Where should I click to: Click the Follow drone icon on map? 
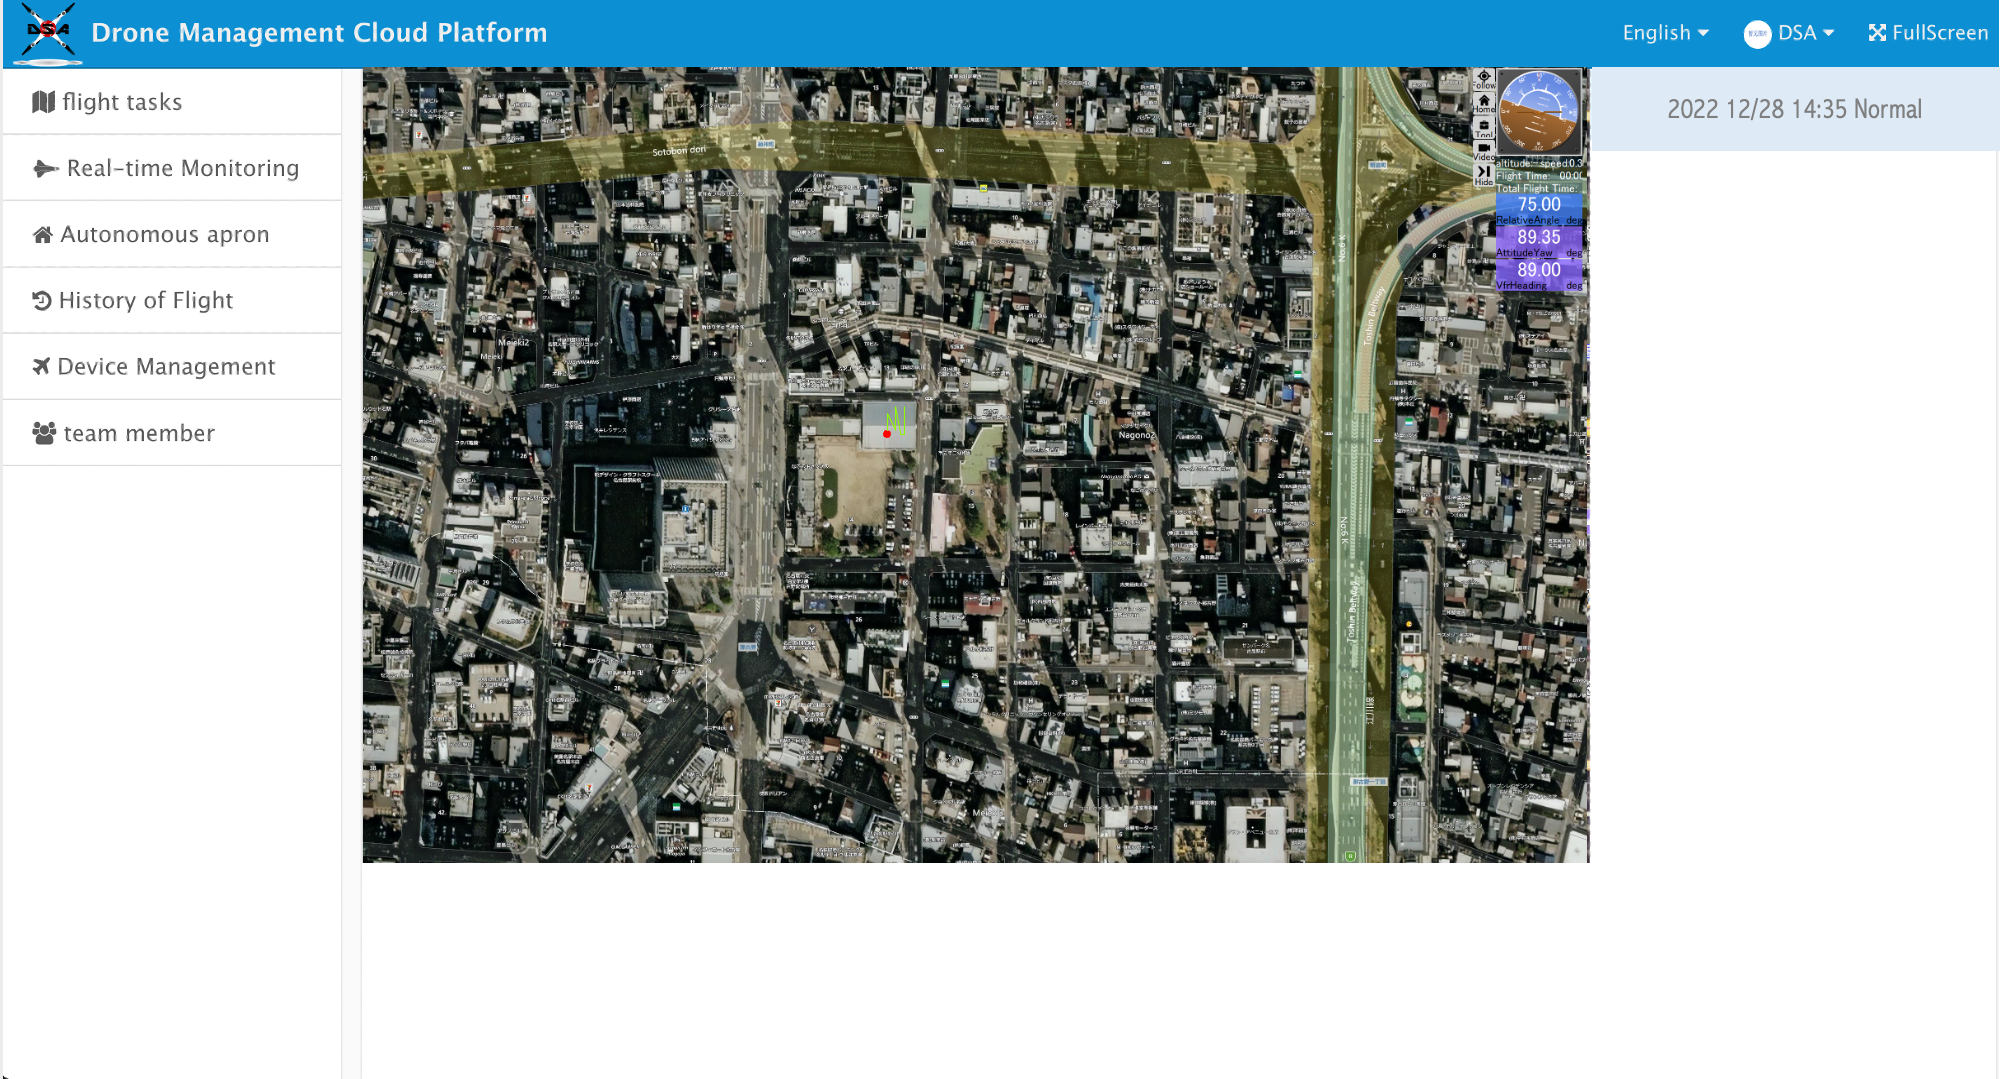point(1484,79)
